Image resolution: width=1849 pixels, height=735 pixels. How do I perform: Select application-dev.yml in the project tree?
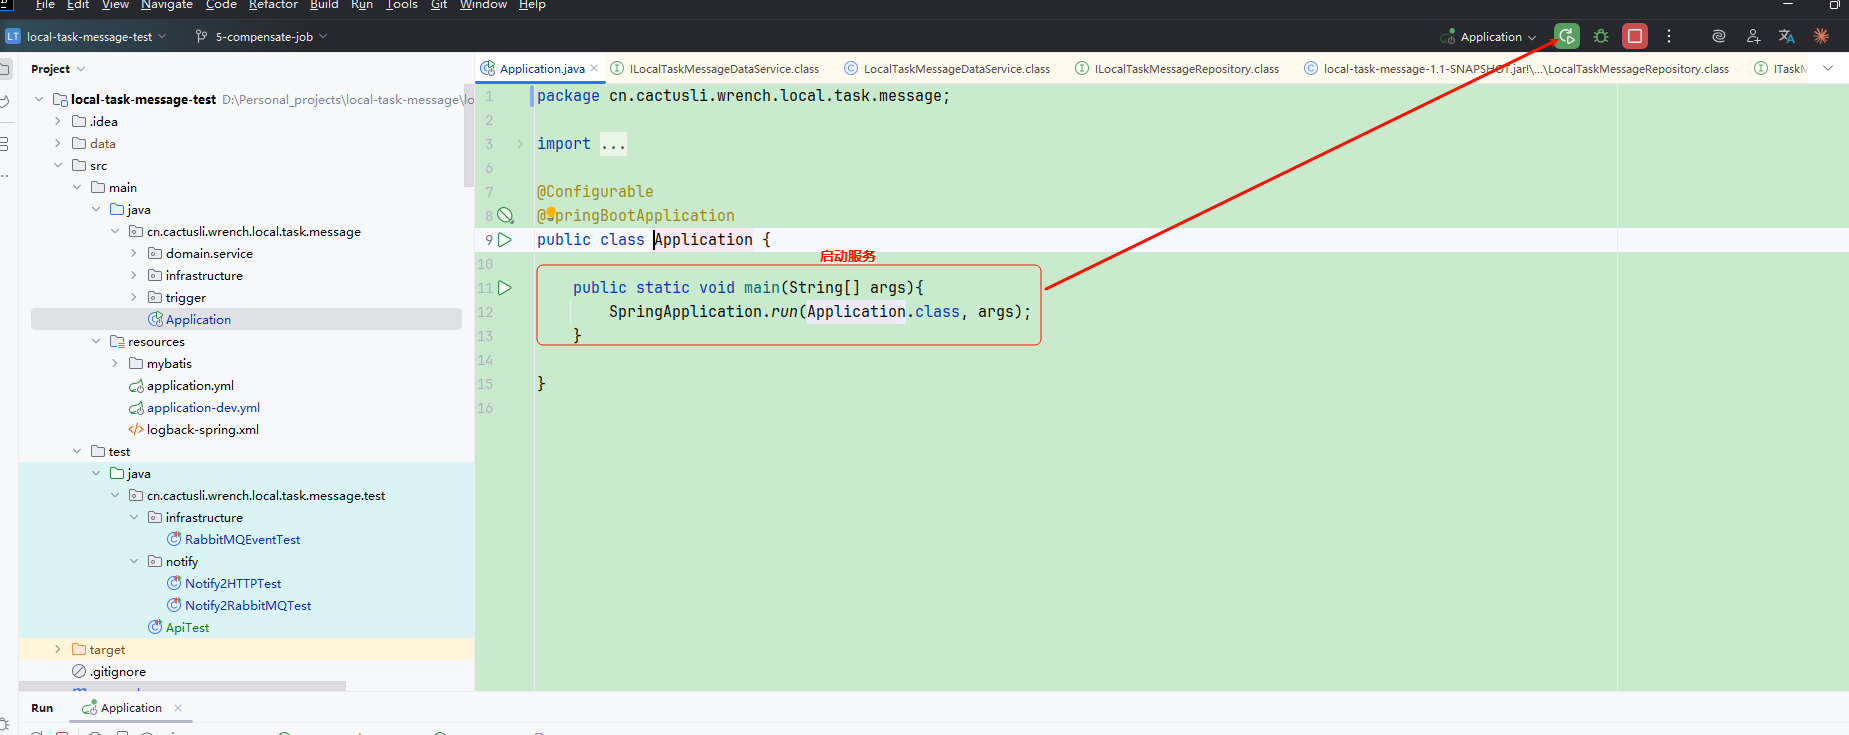click(203, 408)
